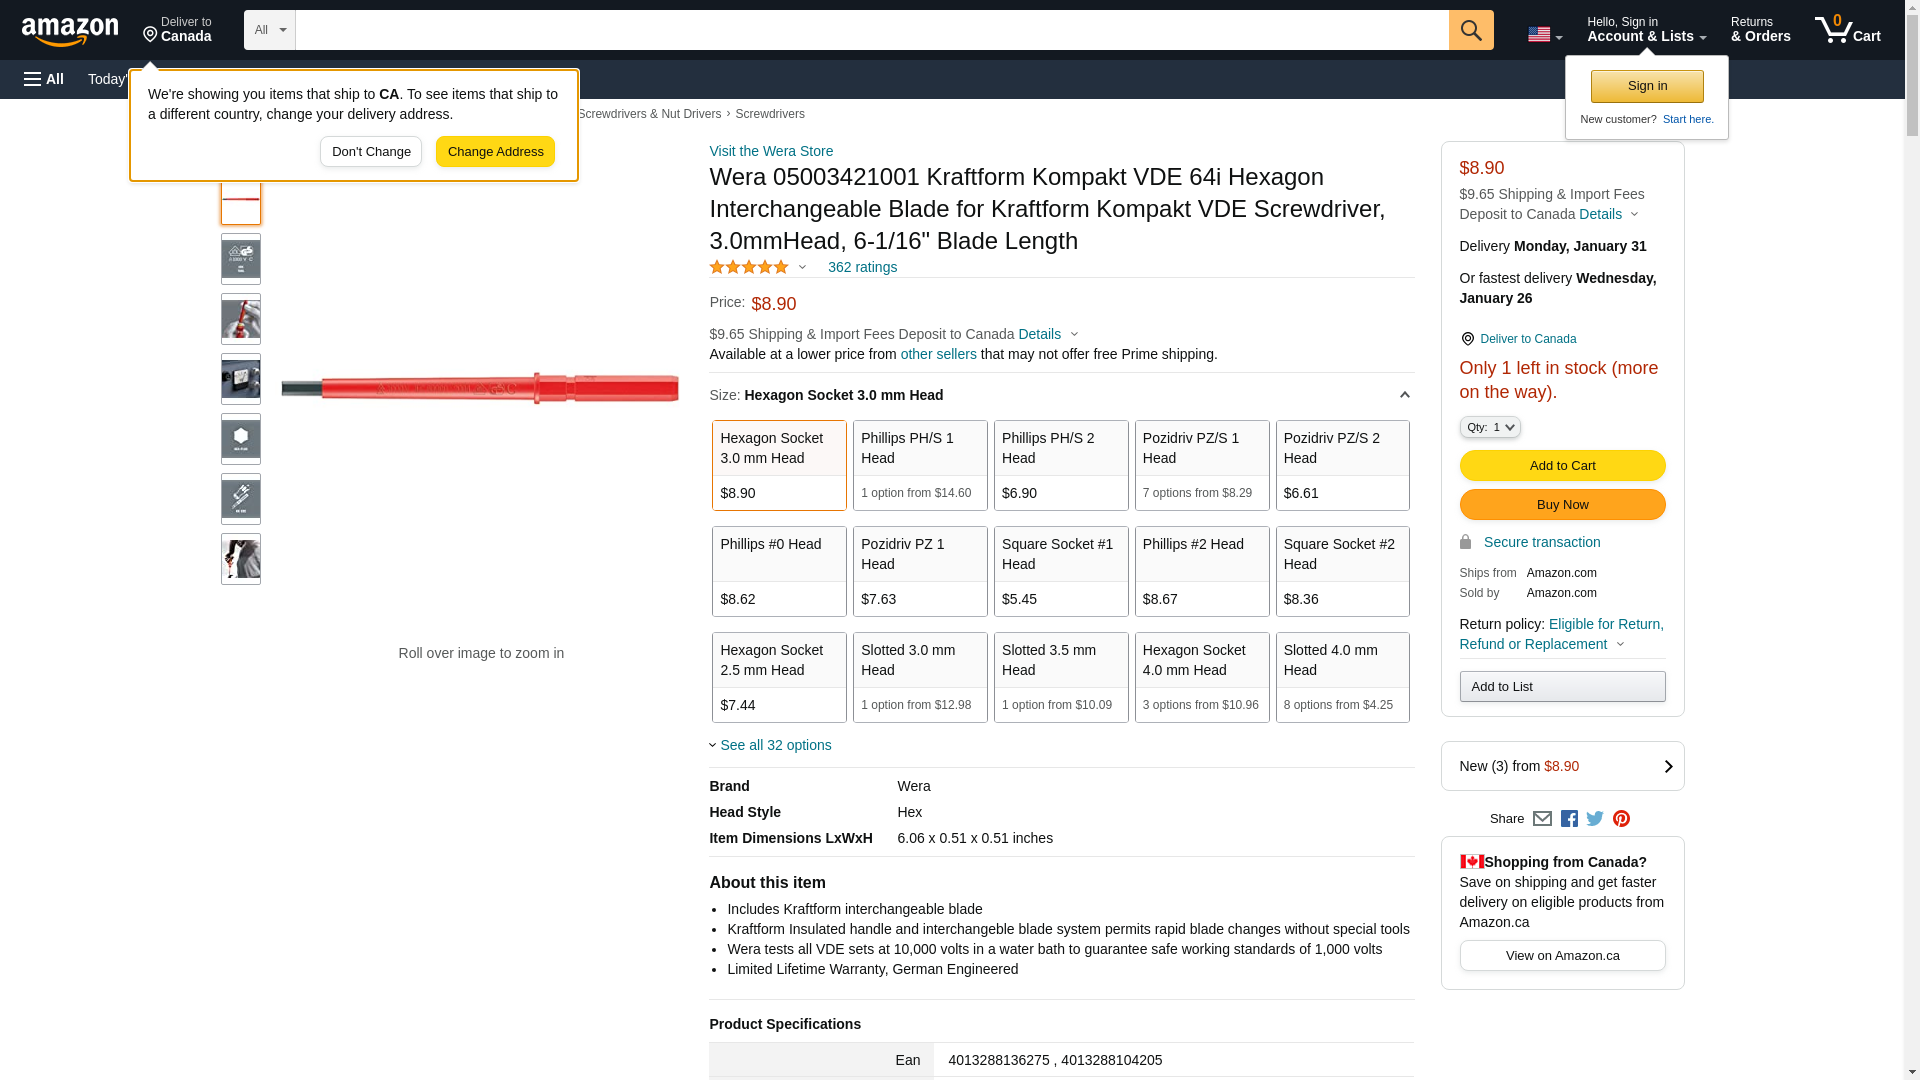Share product on Facebook icon

[1569, 819]
